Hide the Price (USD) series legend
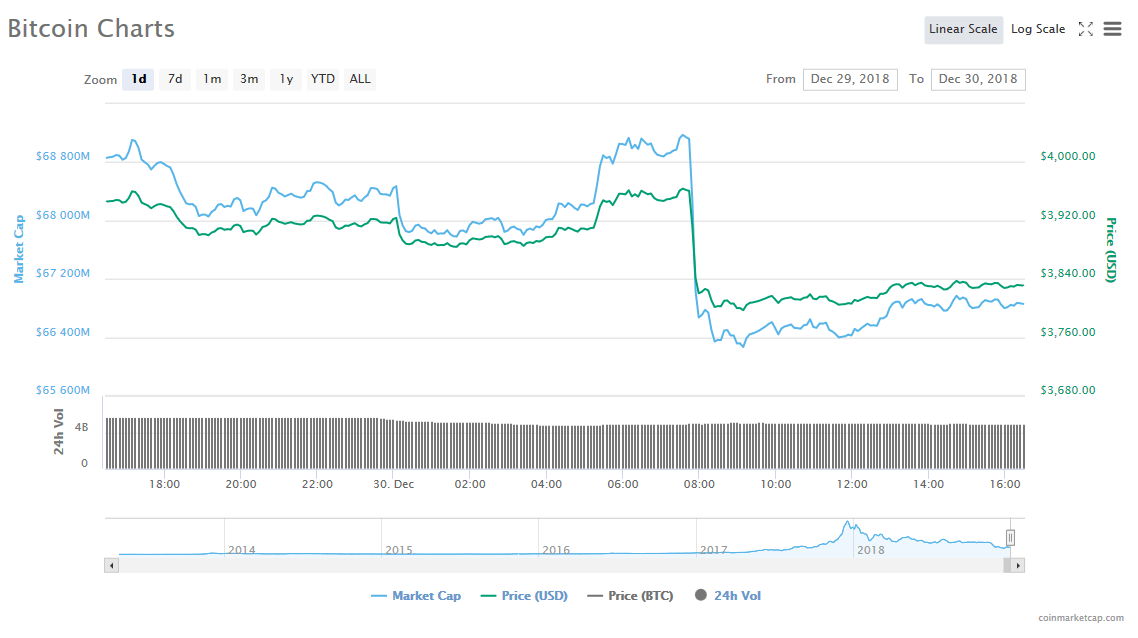 tap(524, 596)
